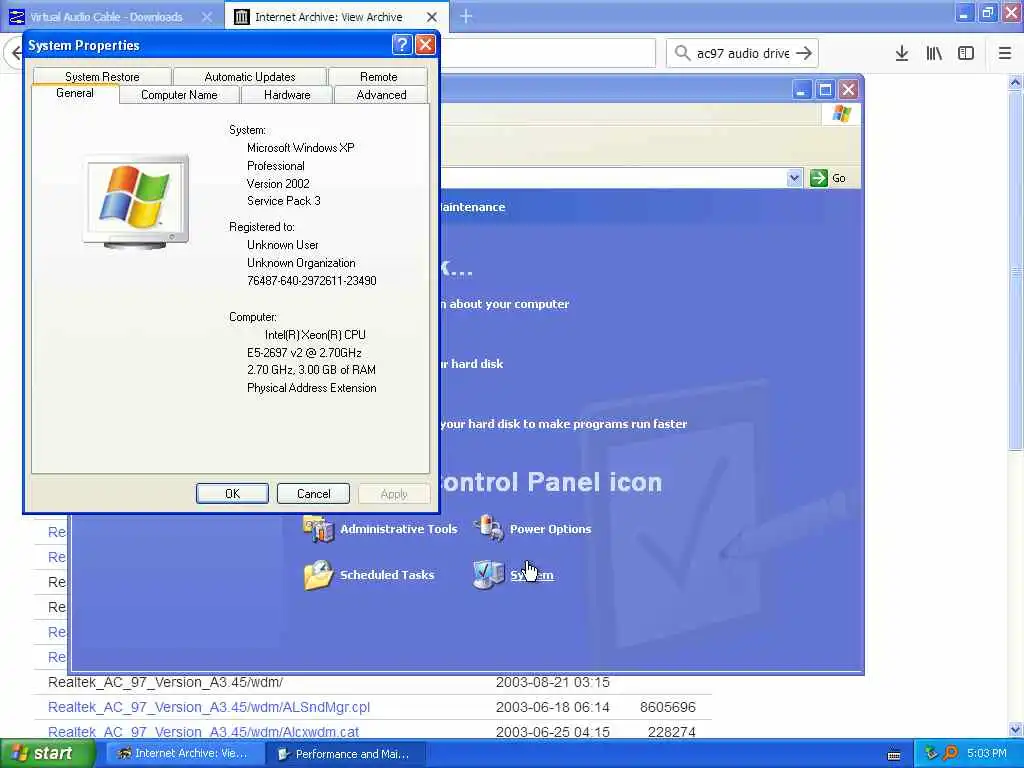Switch to the Performance and Maintenance taskbar button

point(345,754)
